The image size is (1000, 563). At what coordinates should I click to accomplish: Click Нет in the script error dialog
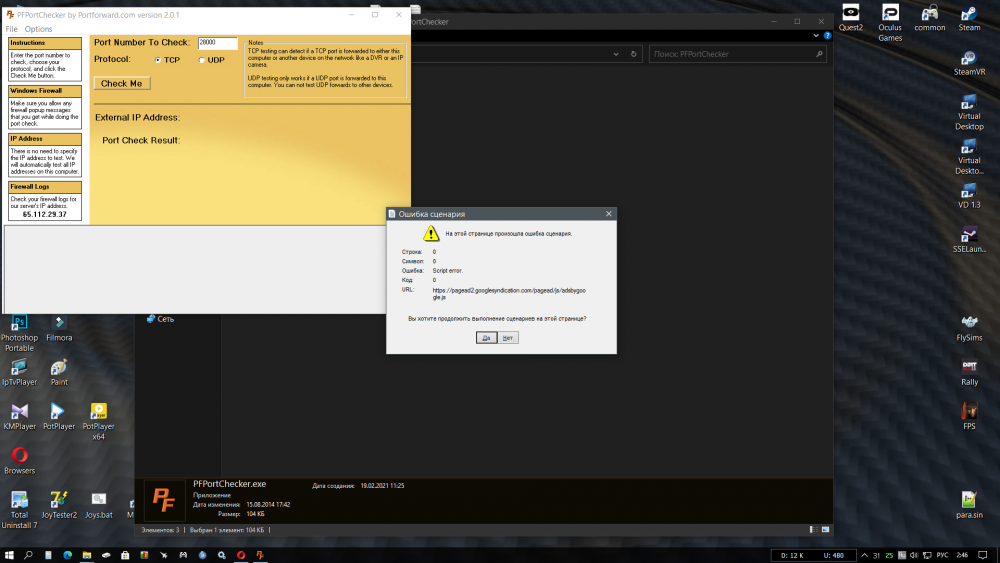pyautogui.click(x=508, y=338)
